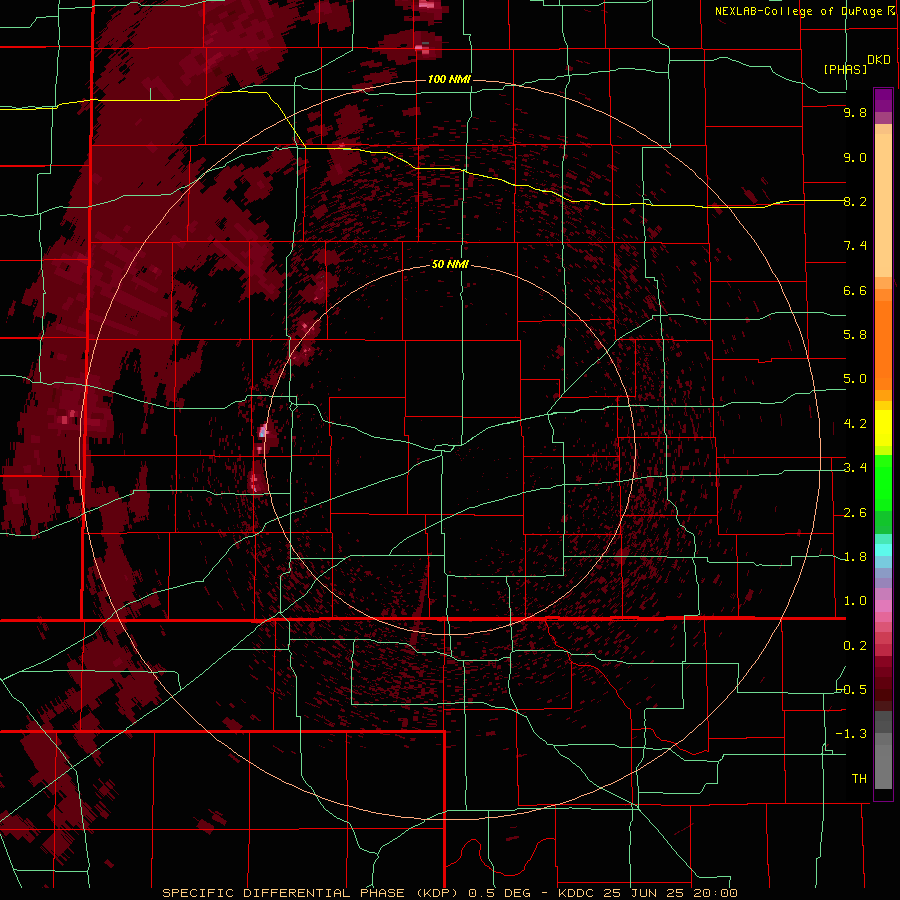Click the "100 NMI" range ring label

[449, 79]
